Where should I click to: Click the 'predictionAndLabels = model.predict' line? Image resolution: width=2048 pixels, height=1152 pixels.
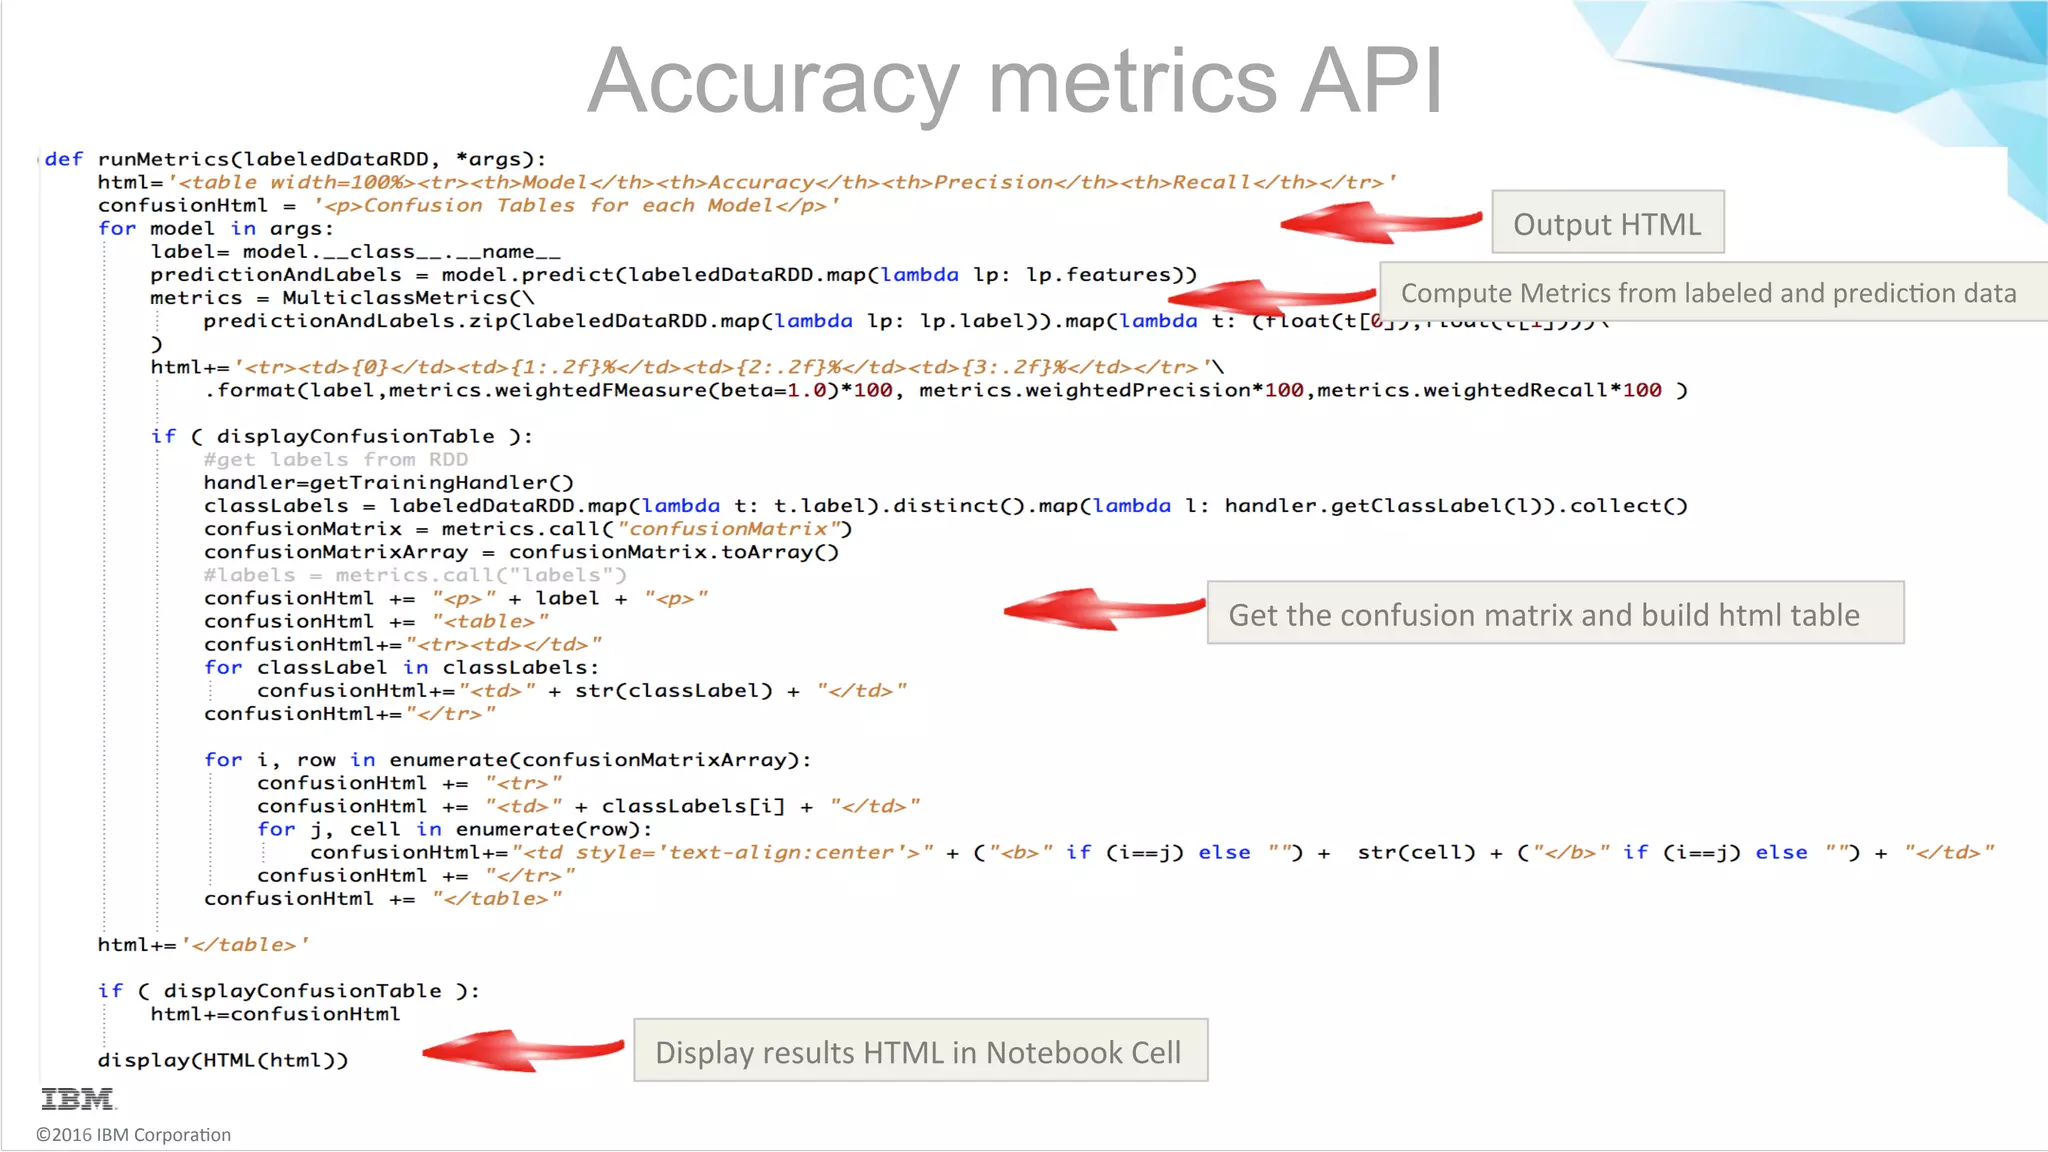[674, 275]
